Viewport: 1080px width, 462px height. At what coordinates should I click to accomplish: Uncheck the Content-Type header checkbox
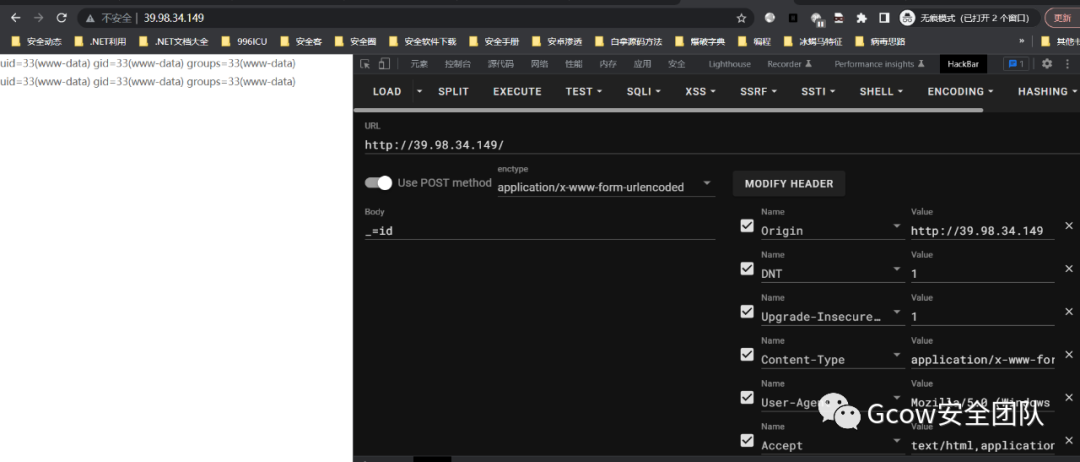click(747, 354)
